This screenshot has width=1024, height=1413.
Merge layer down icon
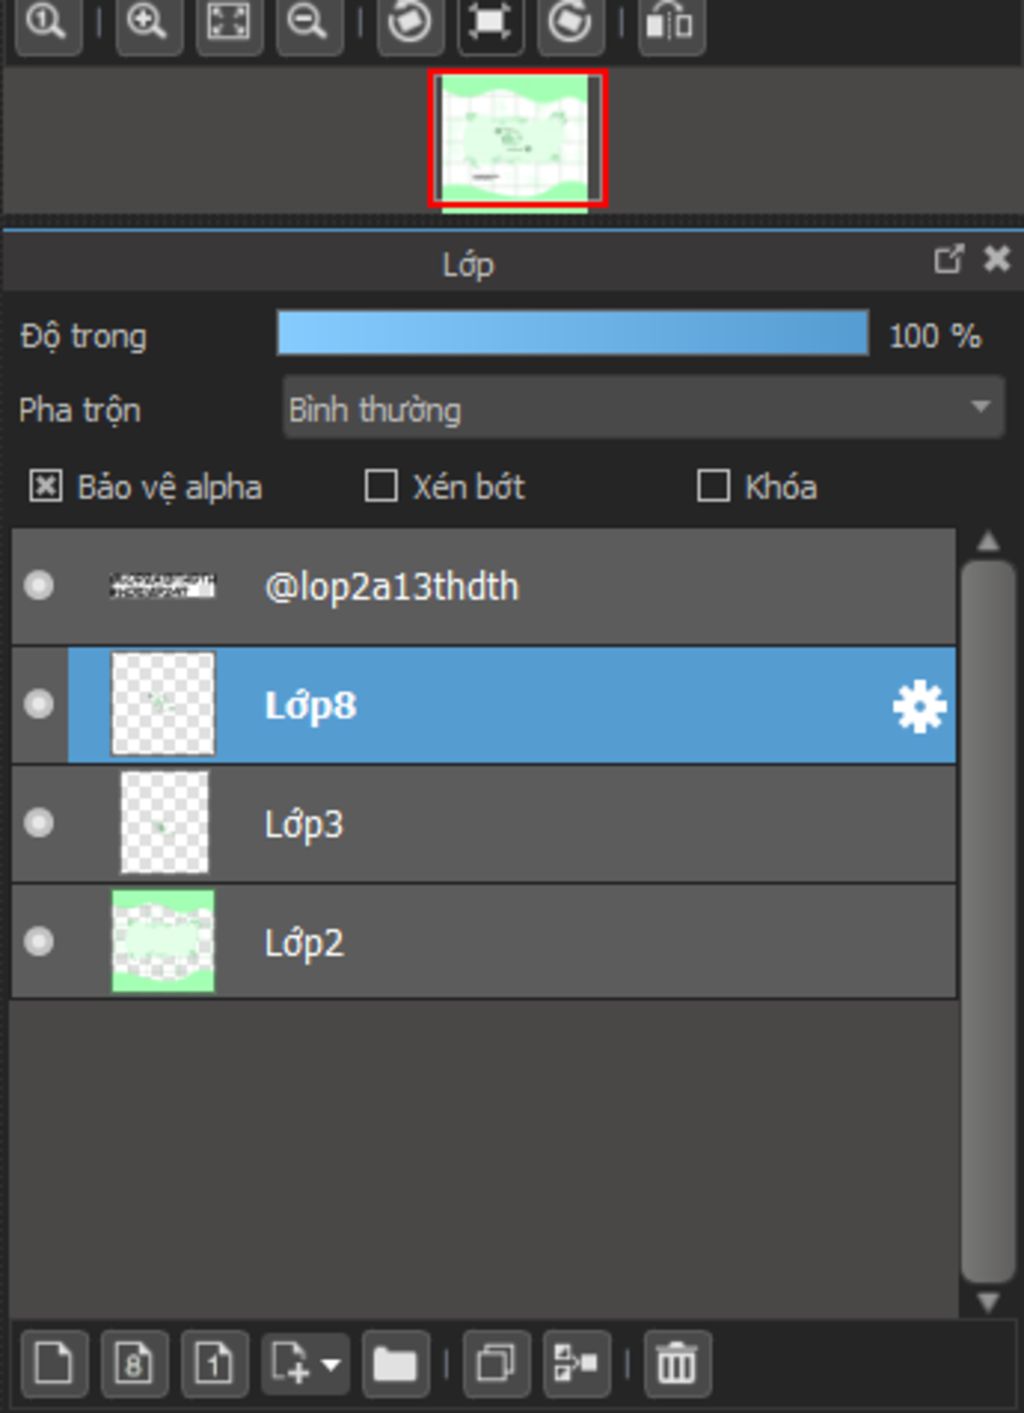[x=576, y=1363]
